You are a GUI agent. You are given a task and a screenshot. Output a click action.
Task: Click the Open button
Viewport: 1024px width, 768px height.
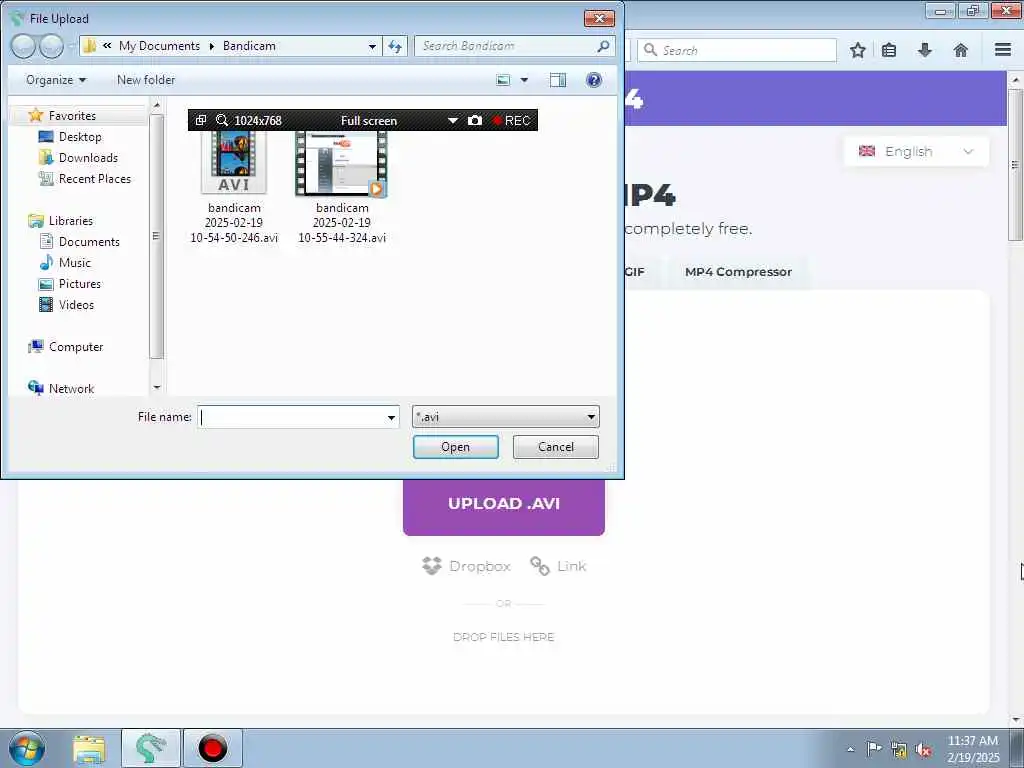click(x=455, y=447)
